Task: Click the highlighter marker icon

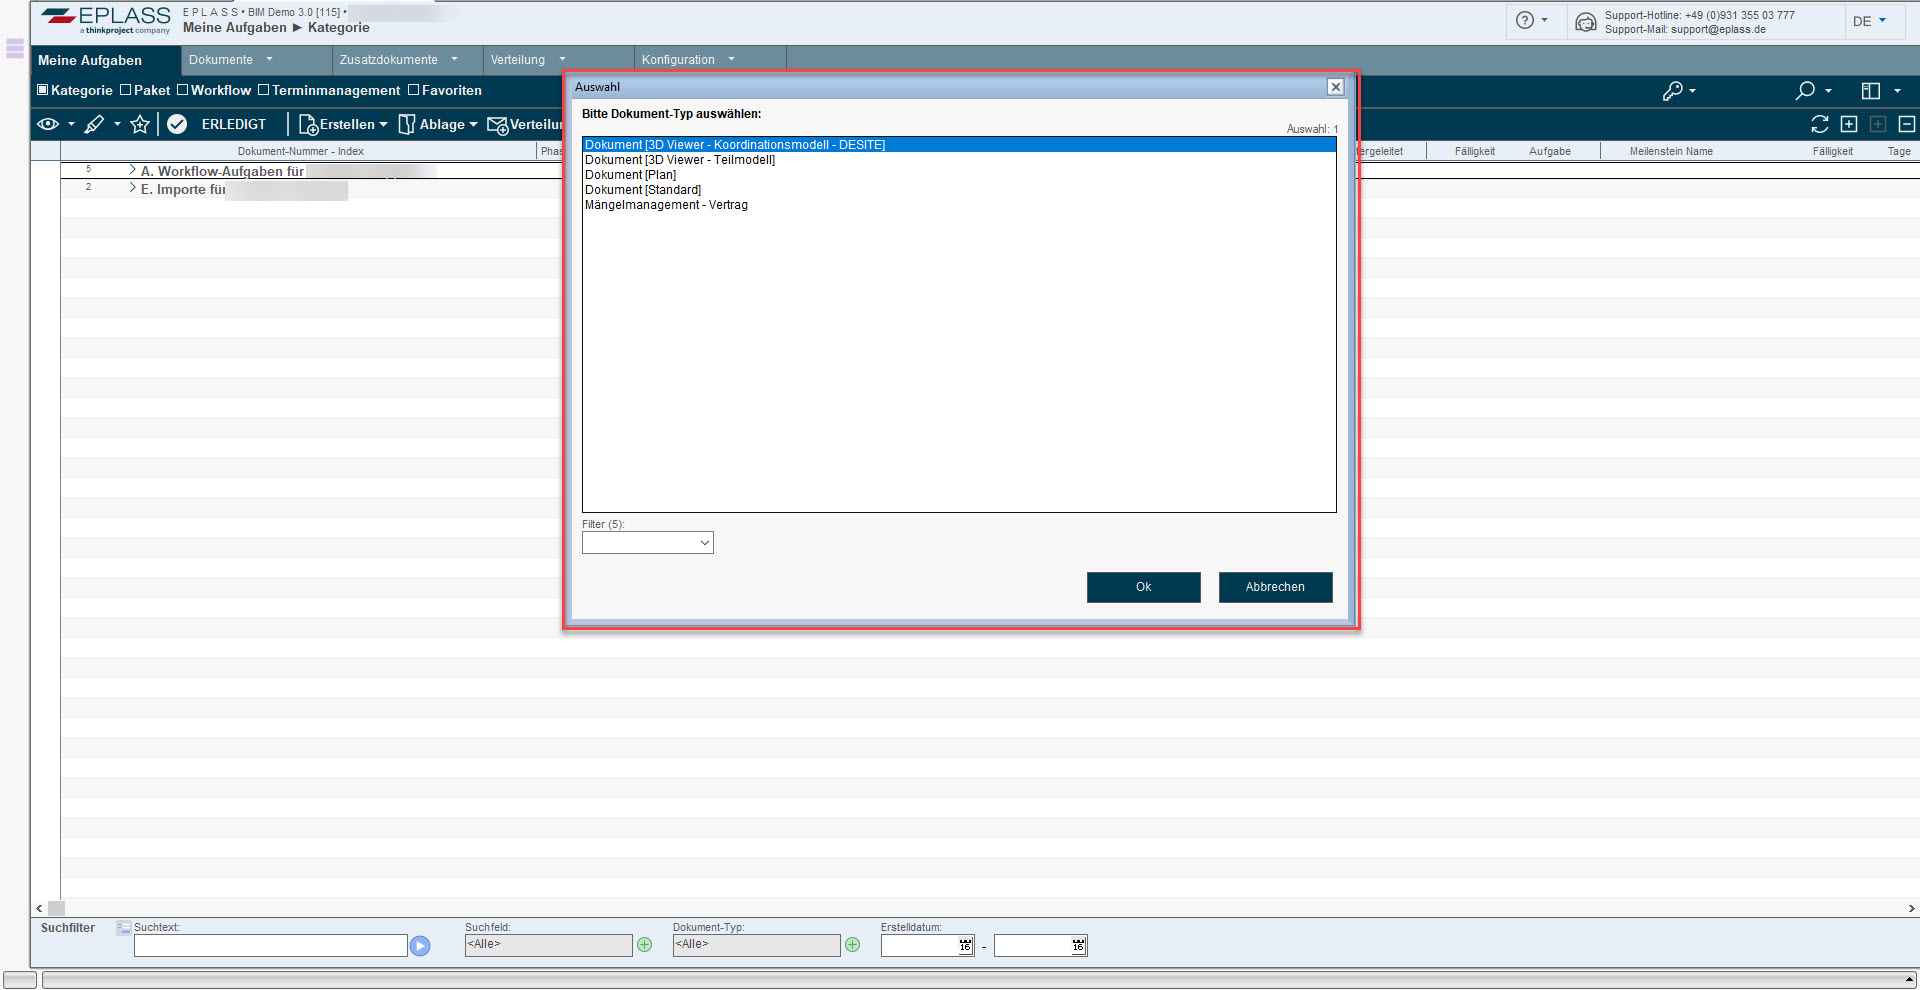Action: point(95,124)
